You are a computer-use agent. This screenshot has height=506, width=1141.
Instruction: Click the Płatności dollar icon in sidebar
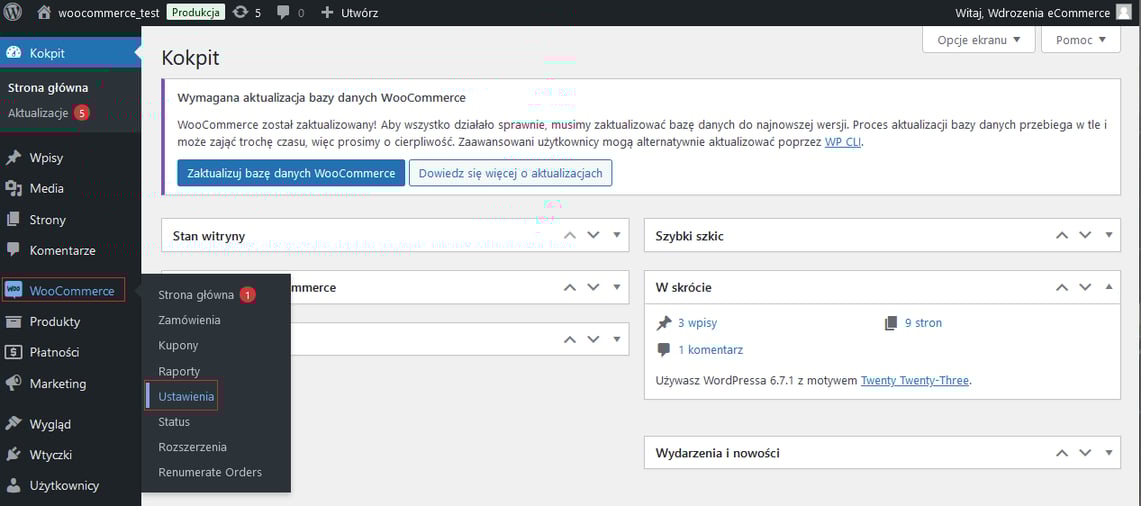pos(13,352)
